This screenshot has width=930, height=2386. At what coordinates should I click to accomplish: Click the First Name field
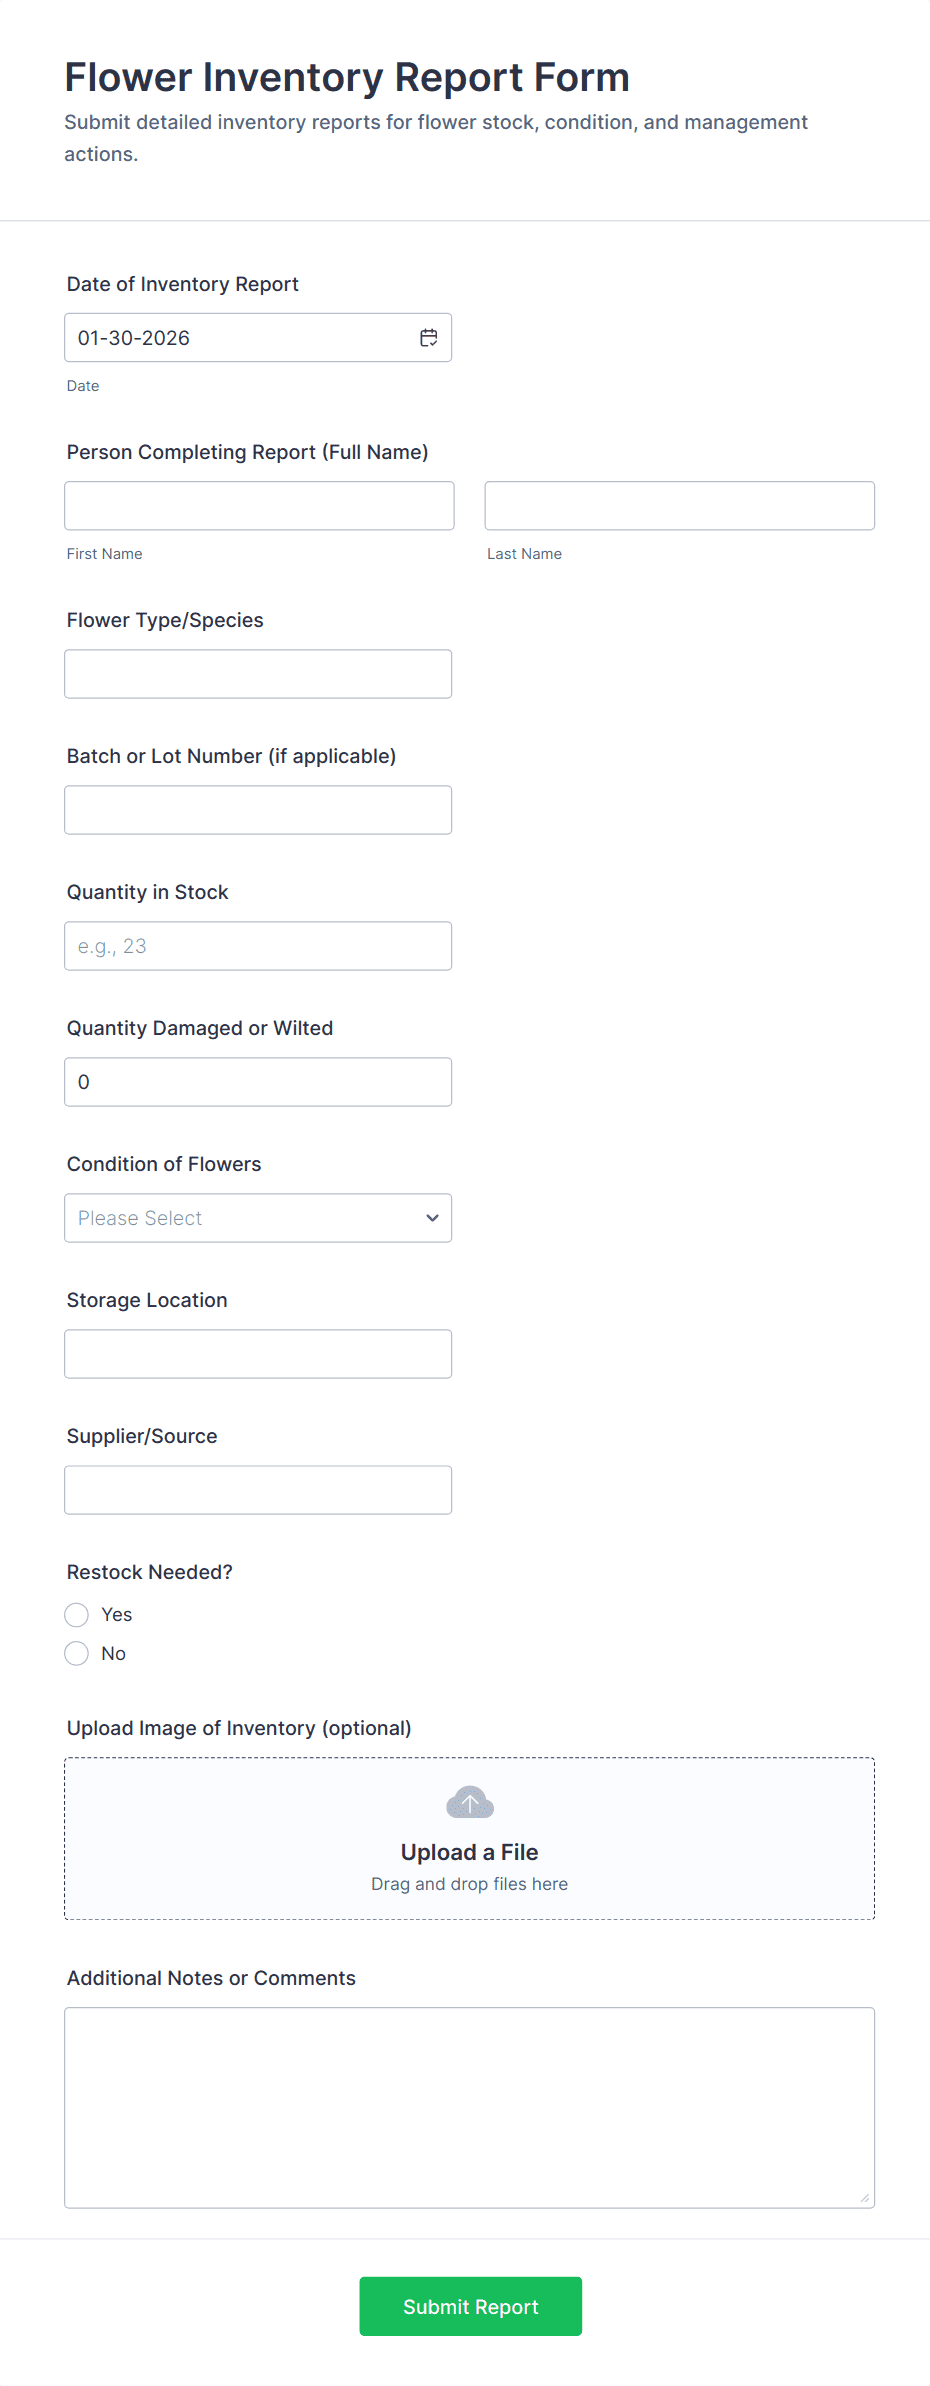pos(258,505)
